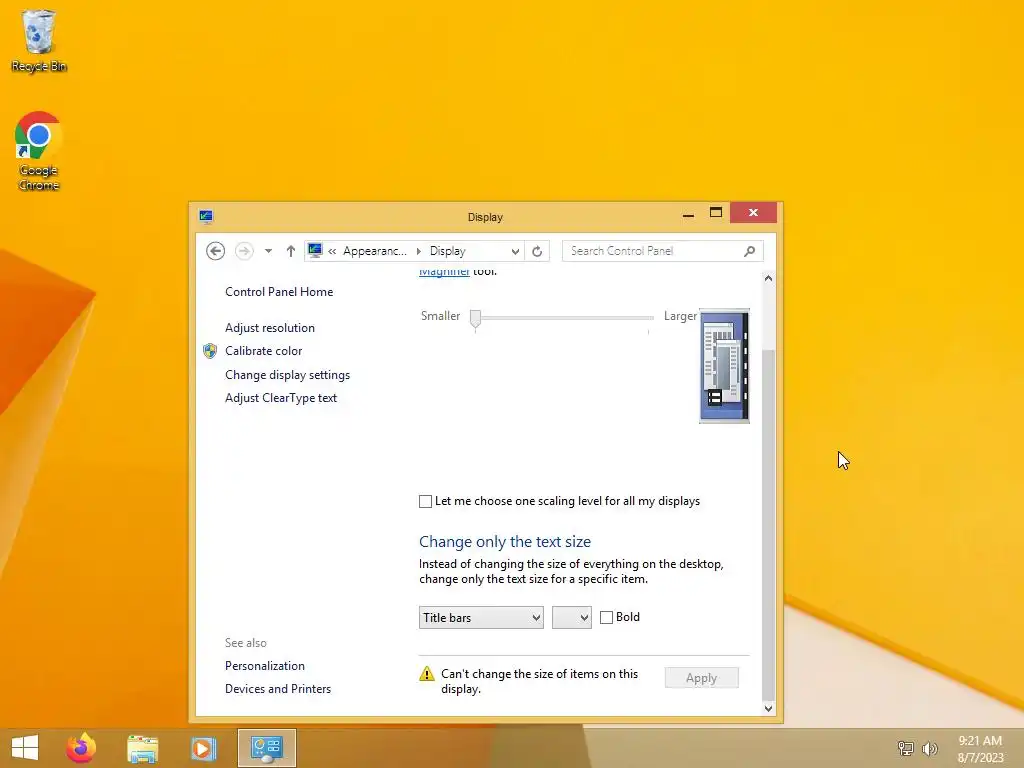
Task: Click the 'See also' label
Action: (246, 643)
